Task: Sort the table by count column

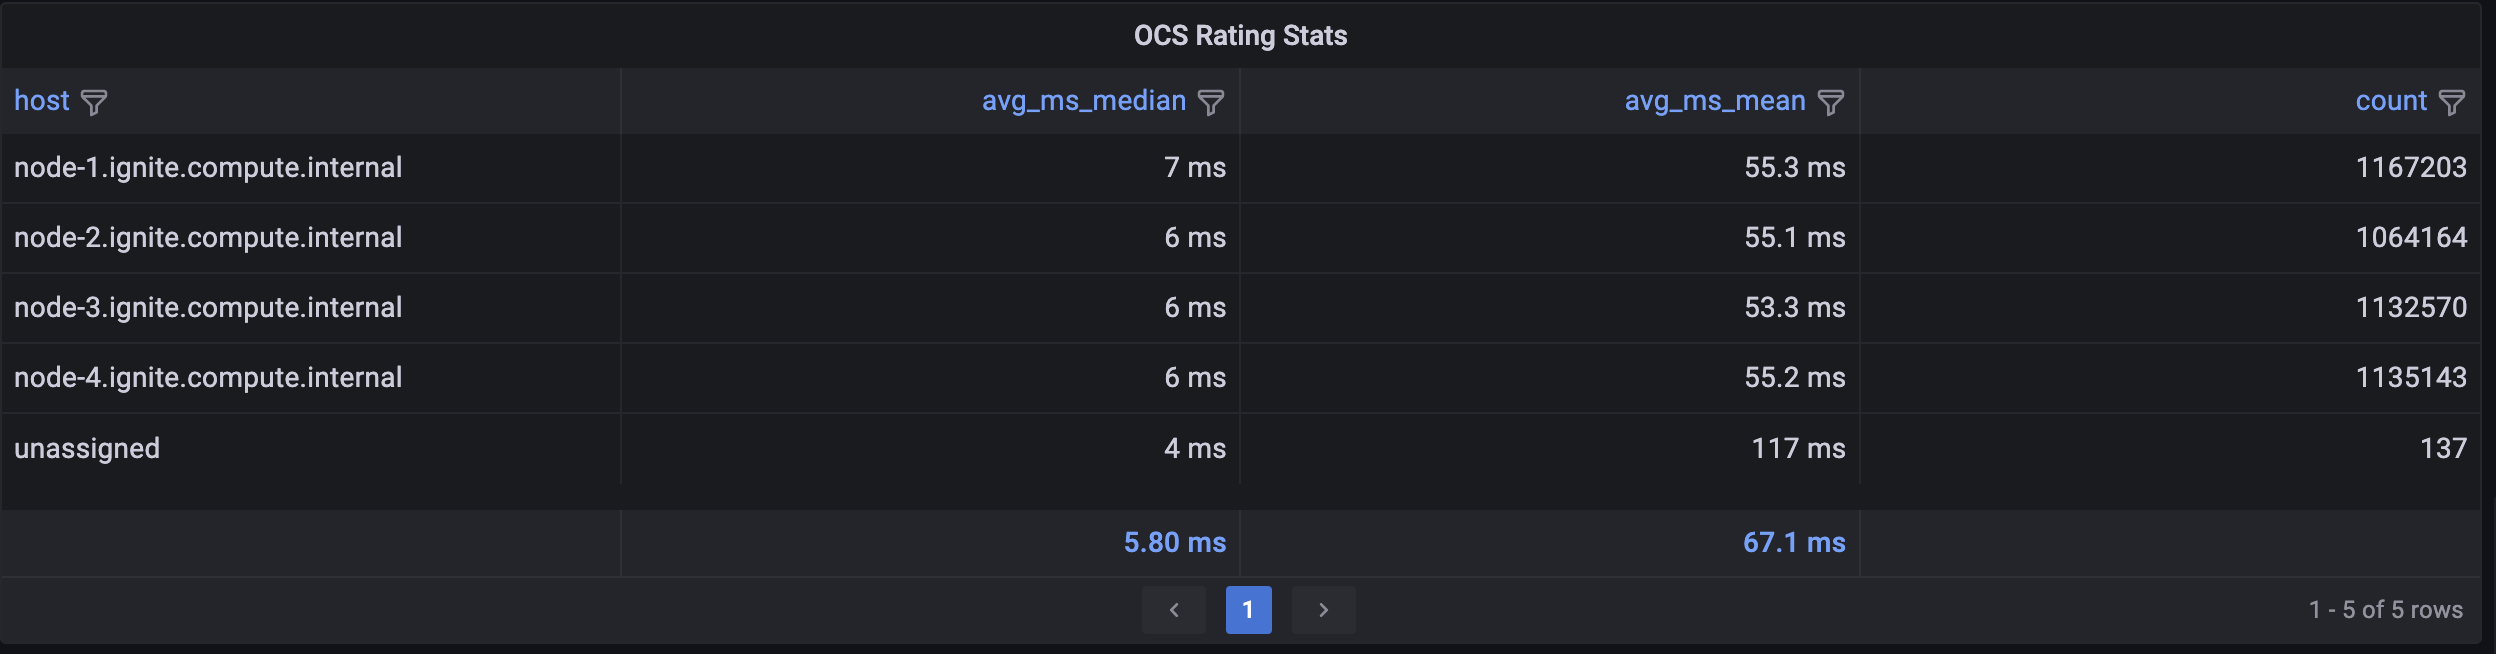Action: pos(2392,99)
